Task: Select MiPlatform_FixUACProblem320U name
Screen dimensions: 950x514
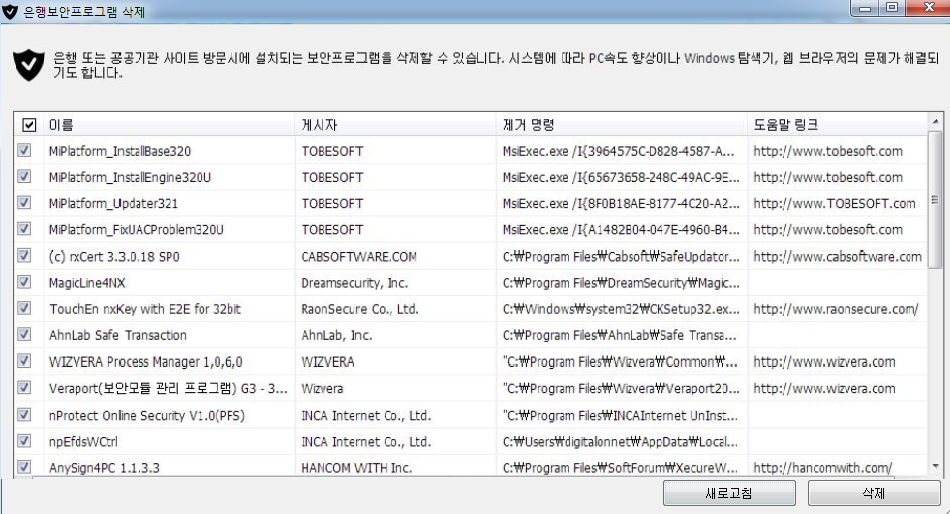Action: coord(136,230)
